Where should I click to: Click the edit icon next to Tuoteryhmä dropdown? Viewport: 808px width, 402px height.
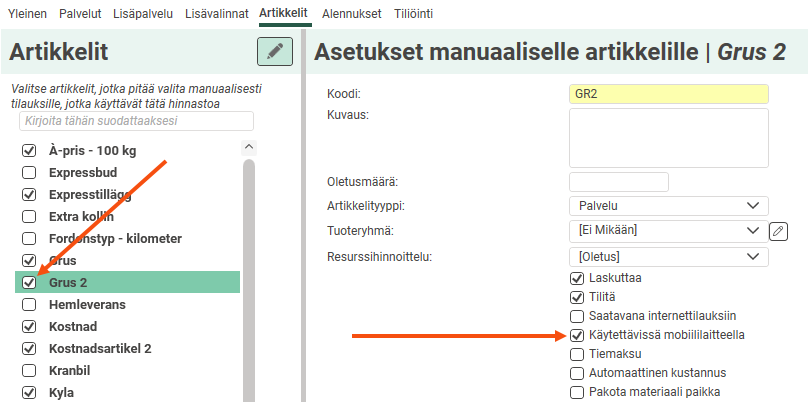tap(779, 231)
